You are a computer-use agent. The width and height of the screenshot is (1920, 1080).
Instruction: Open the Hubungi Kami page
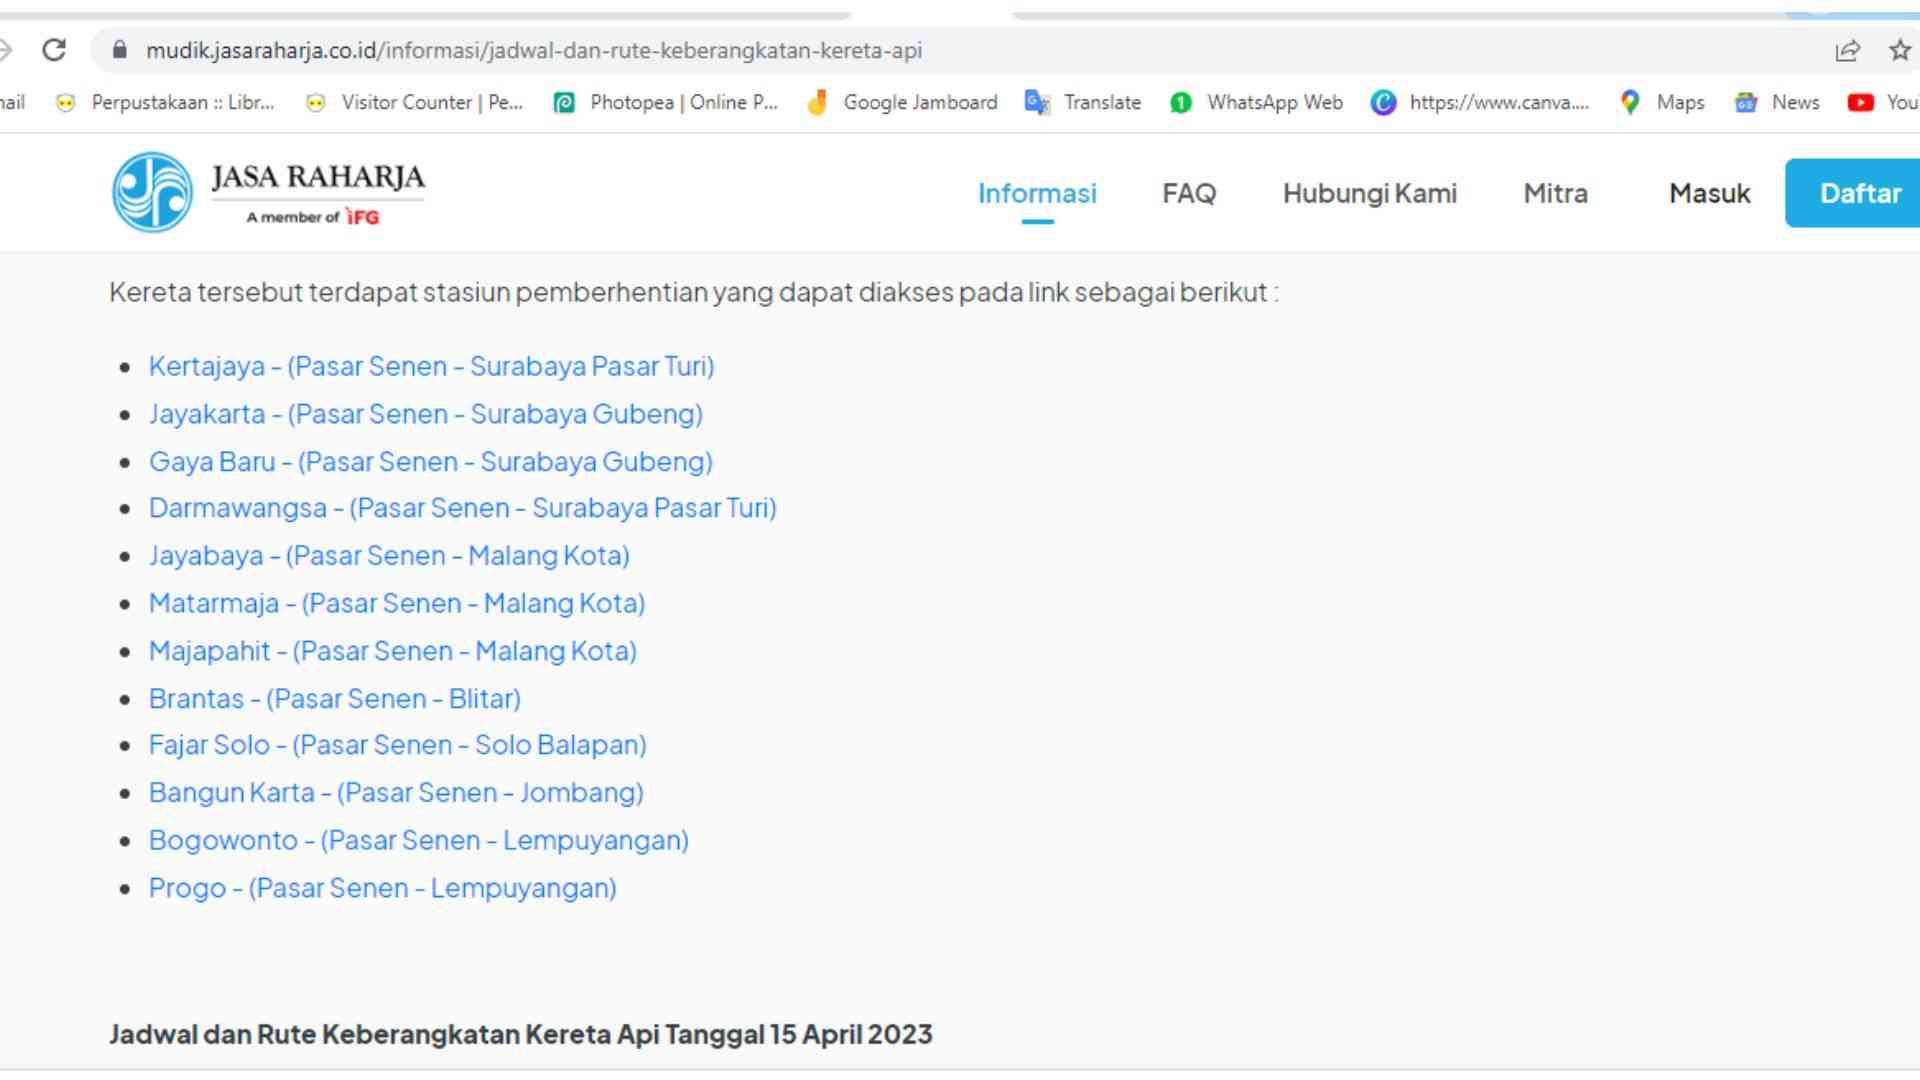(1370, 193)
